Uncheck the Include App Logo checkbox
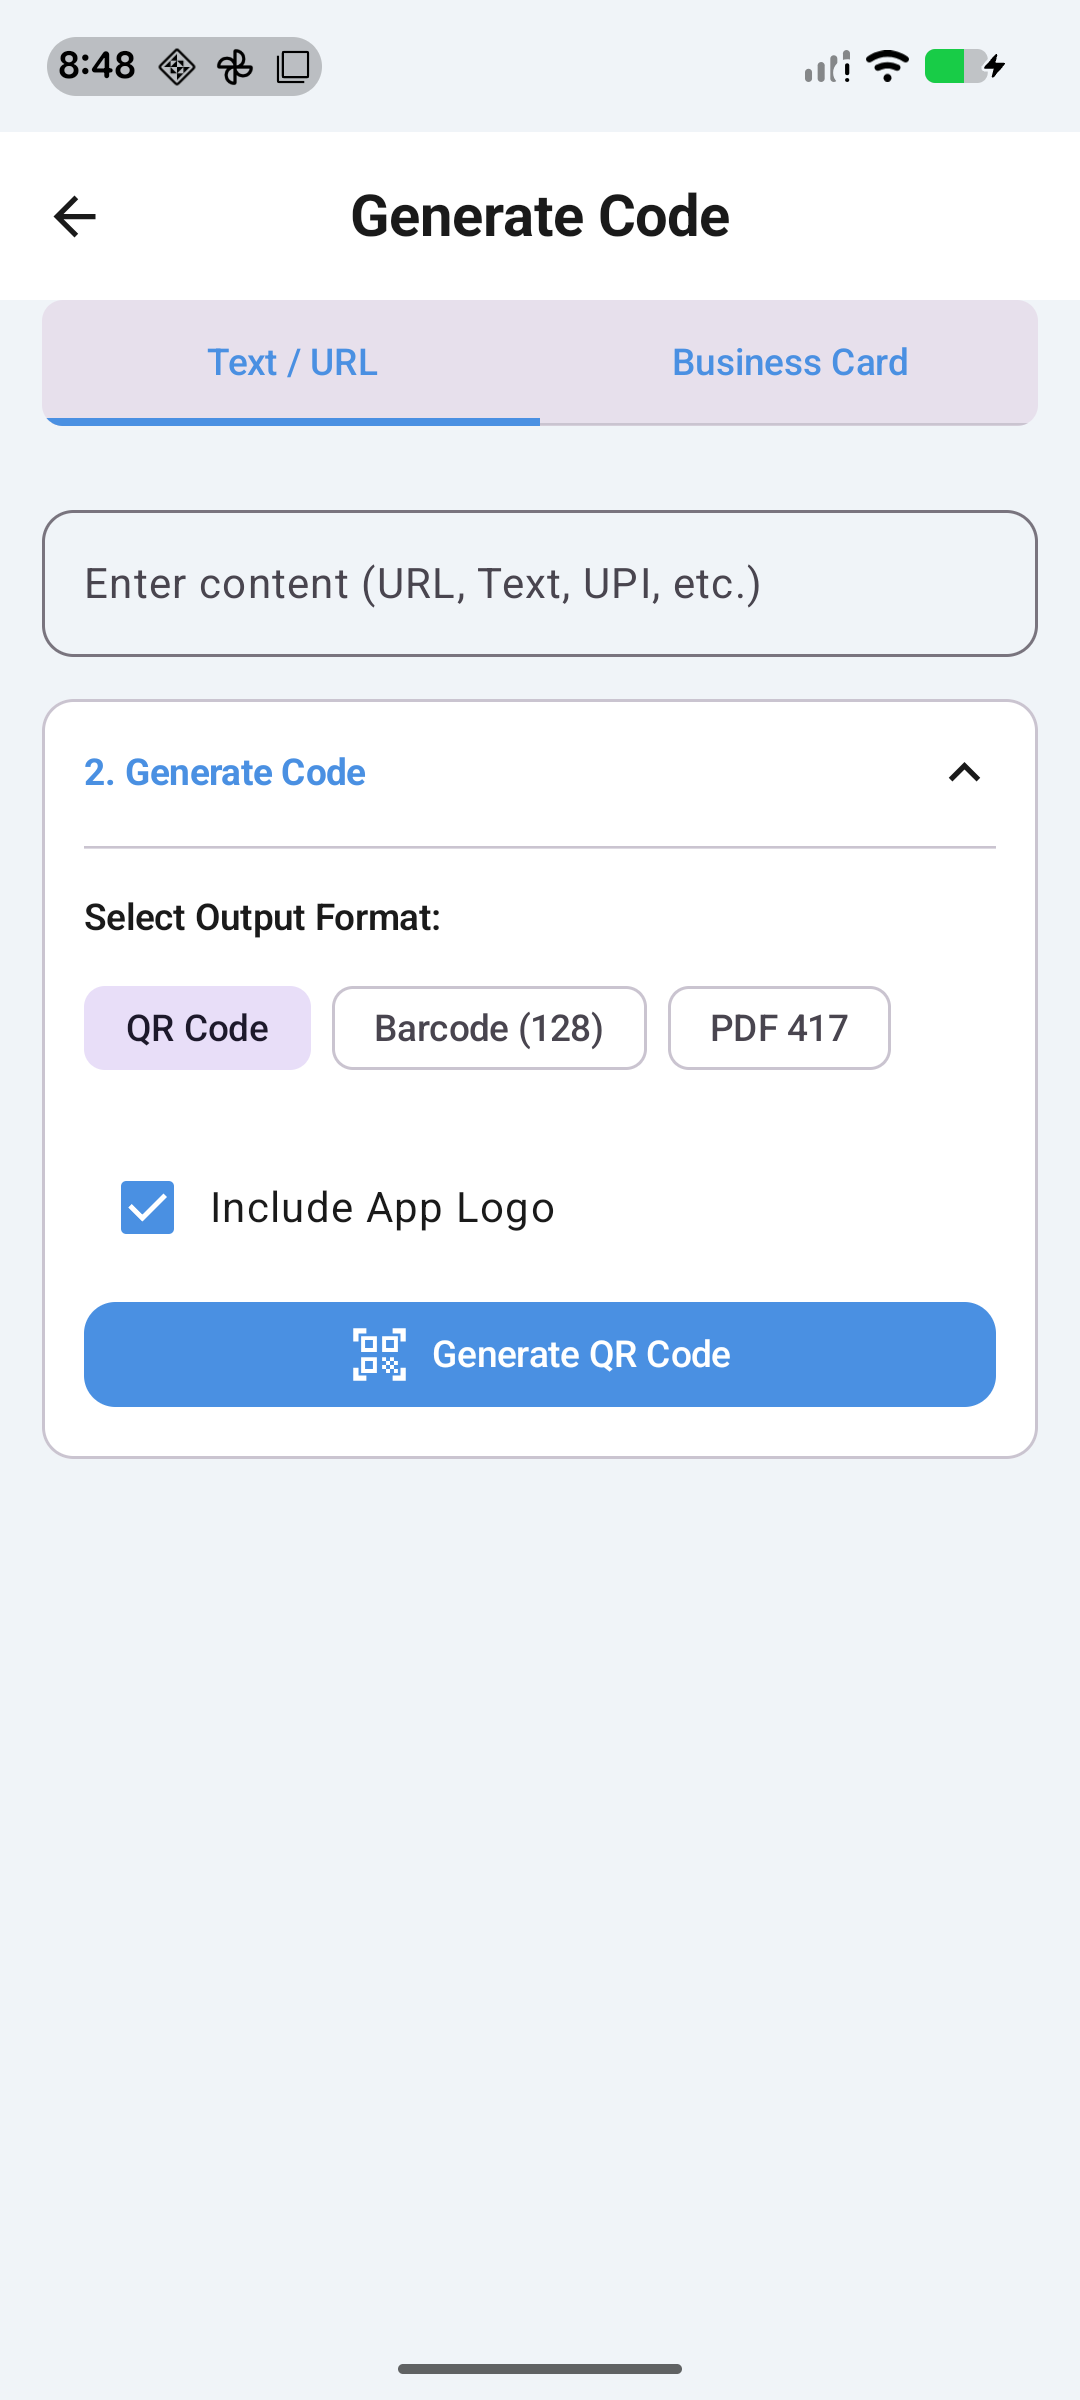The height and width of the screenshot is (2400, 1080). pos(147,1207)
